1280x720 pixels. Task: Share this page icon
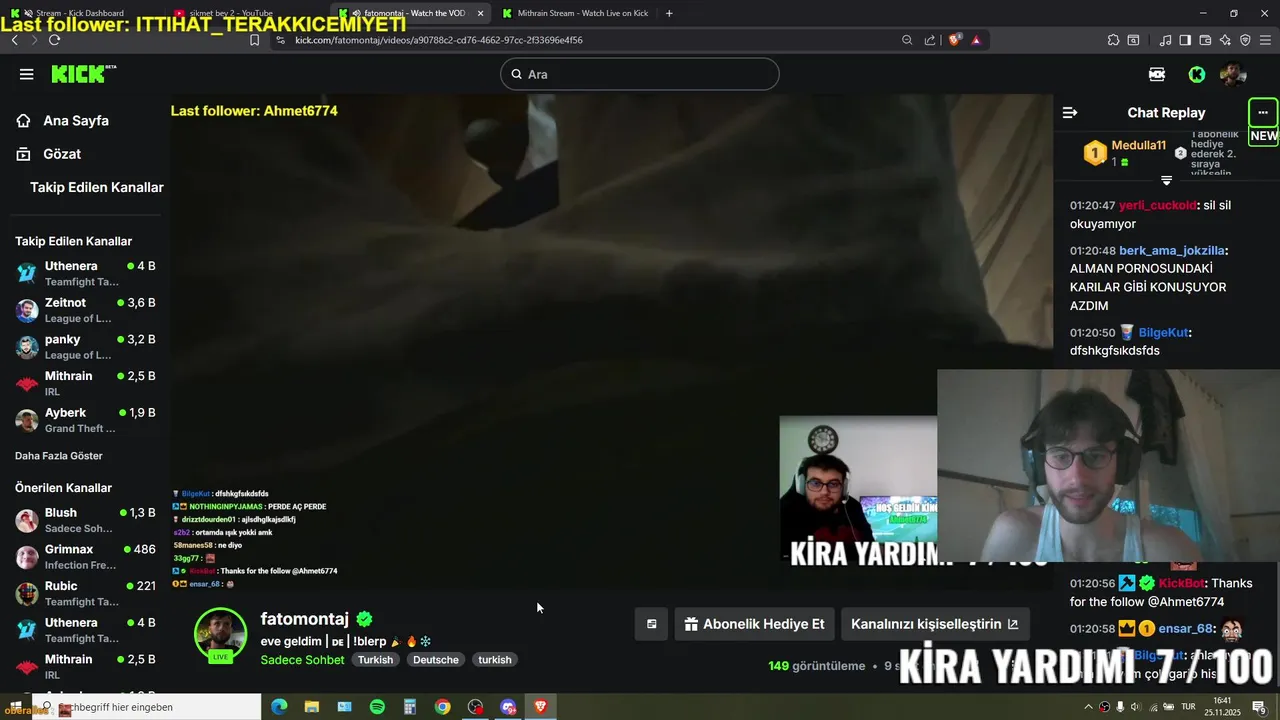pos(930,40)
